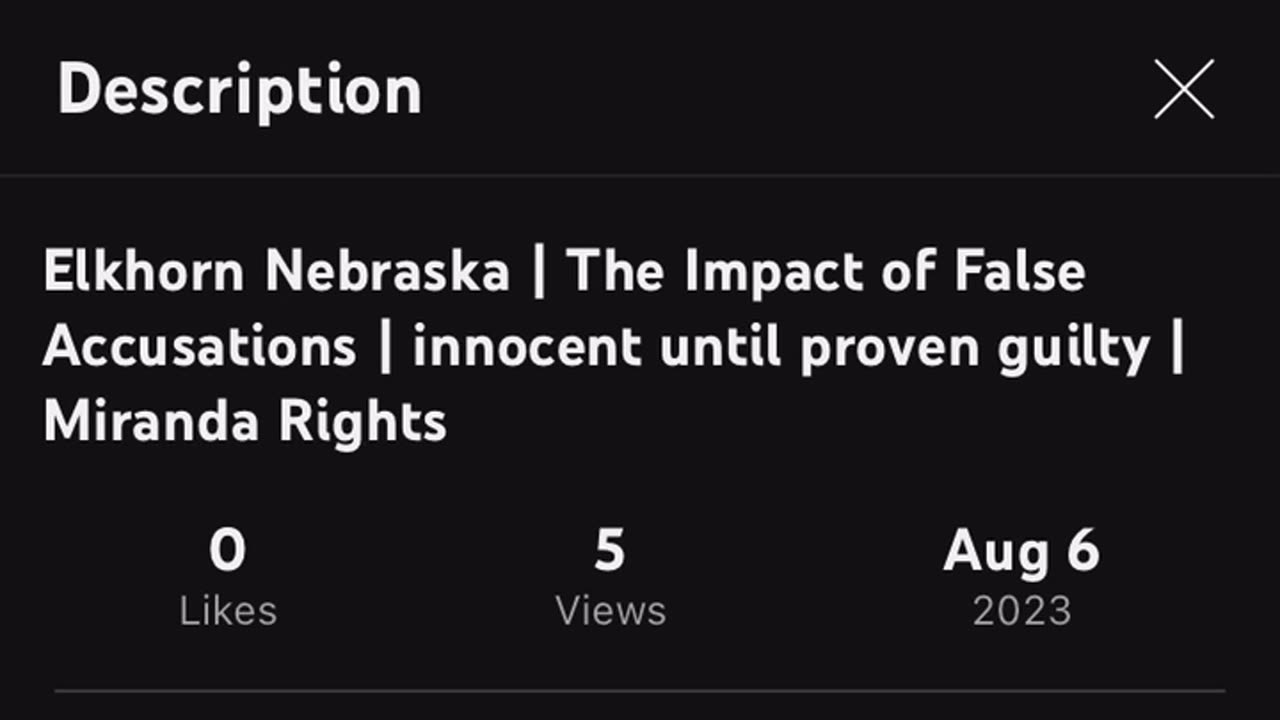
Task: Click the Description heading
Action: click(240, 90)
